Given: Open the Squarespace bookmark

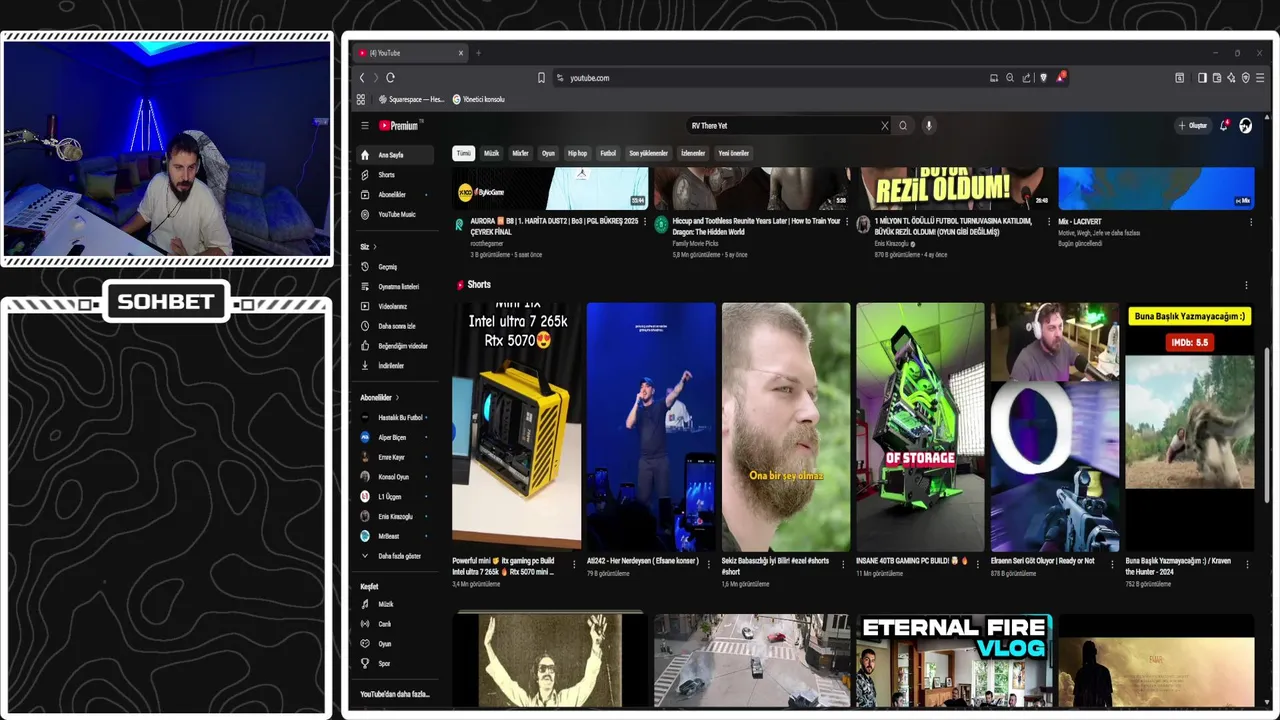Looking at the screenshot, I should click(x=412, y=100).
